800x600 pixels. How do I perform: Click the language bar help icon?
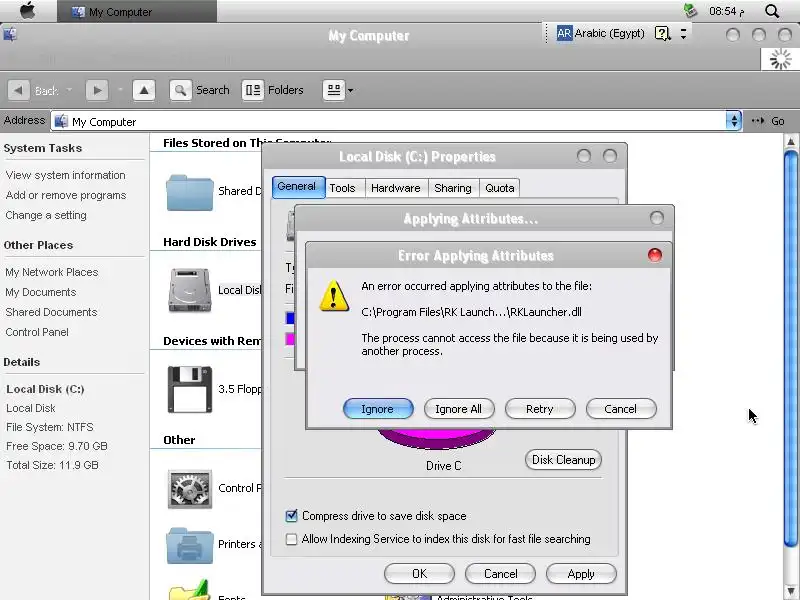tap(662, 34)
